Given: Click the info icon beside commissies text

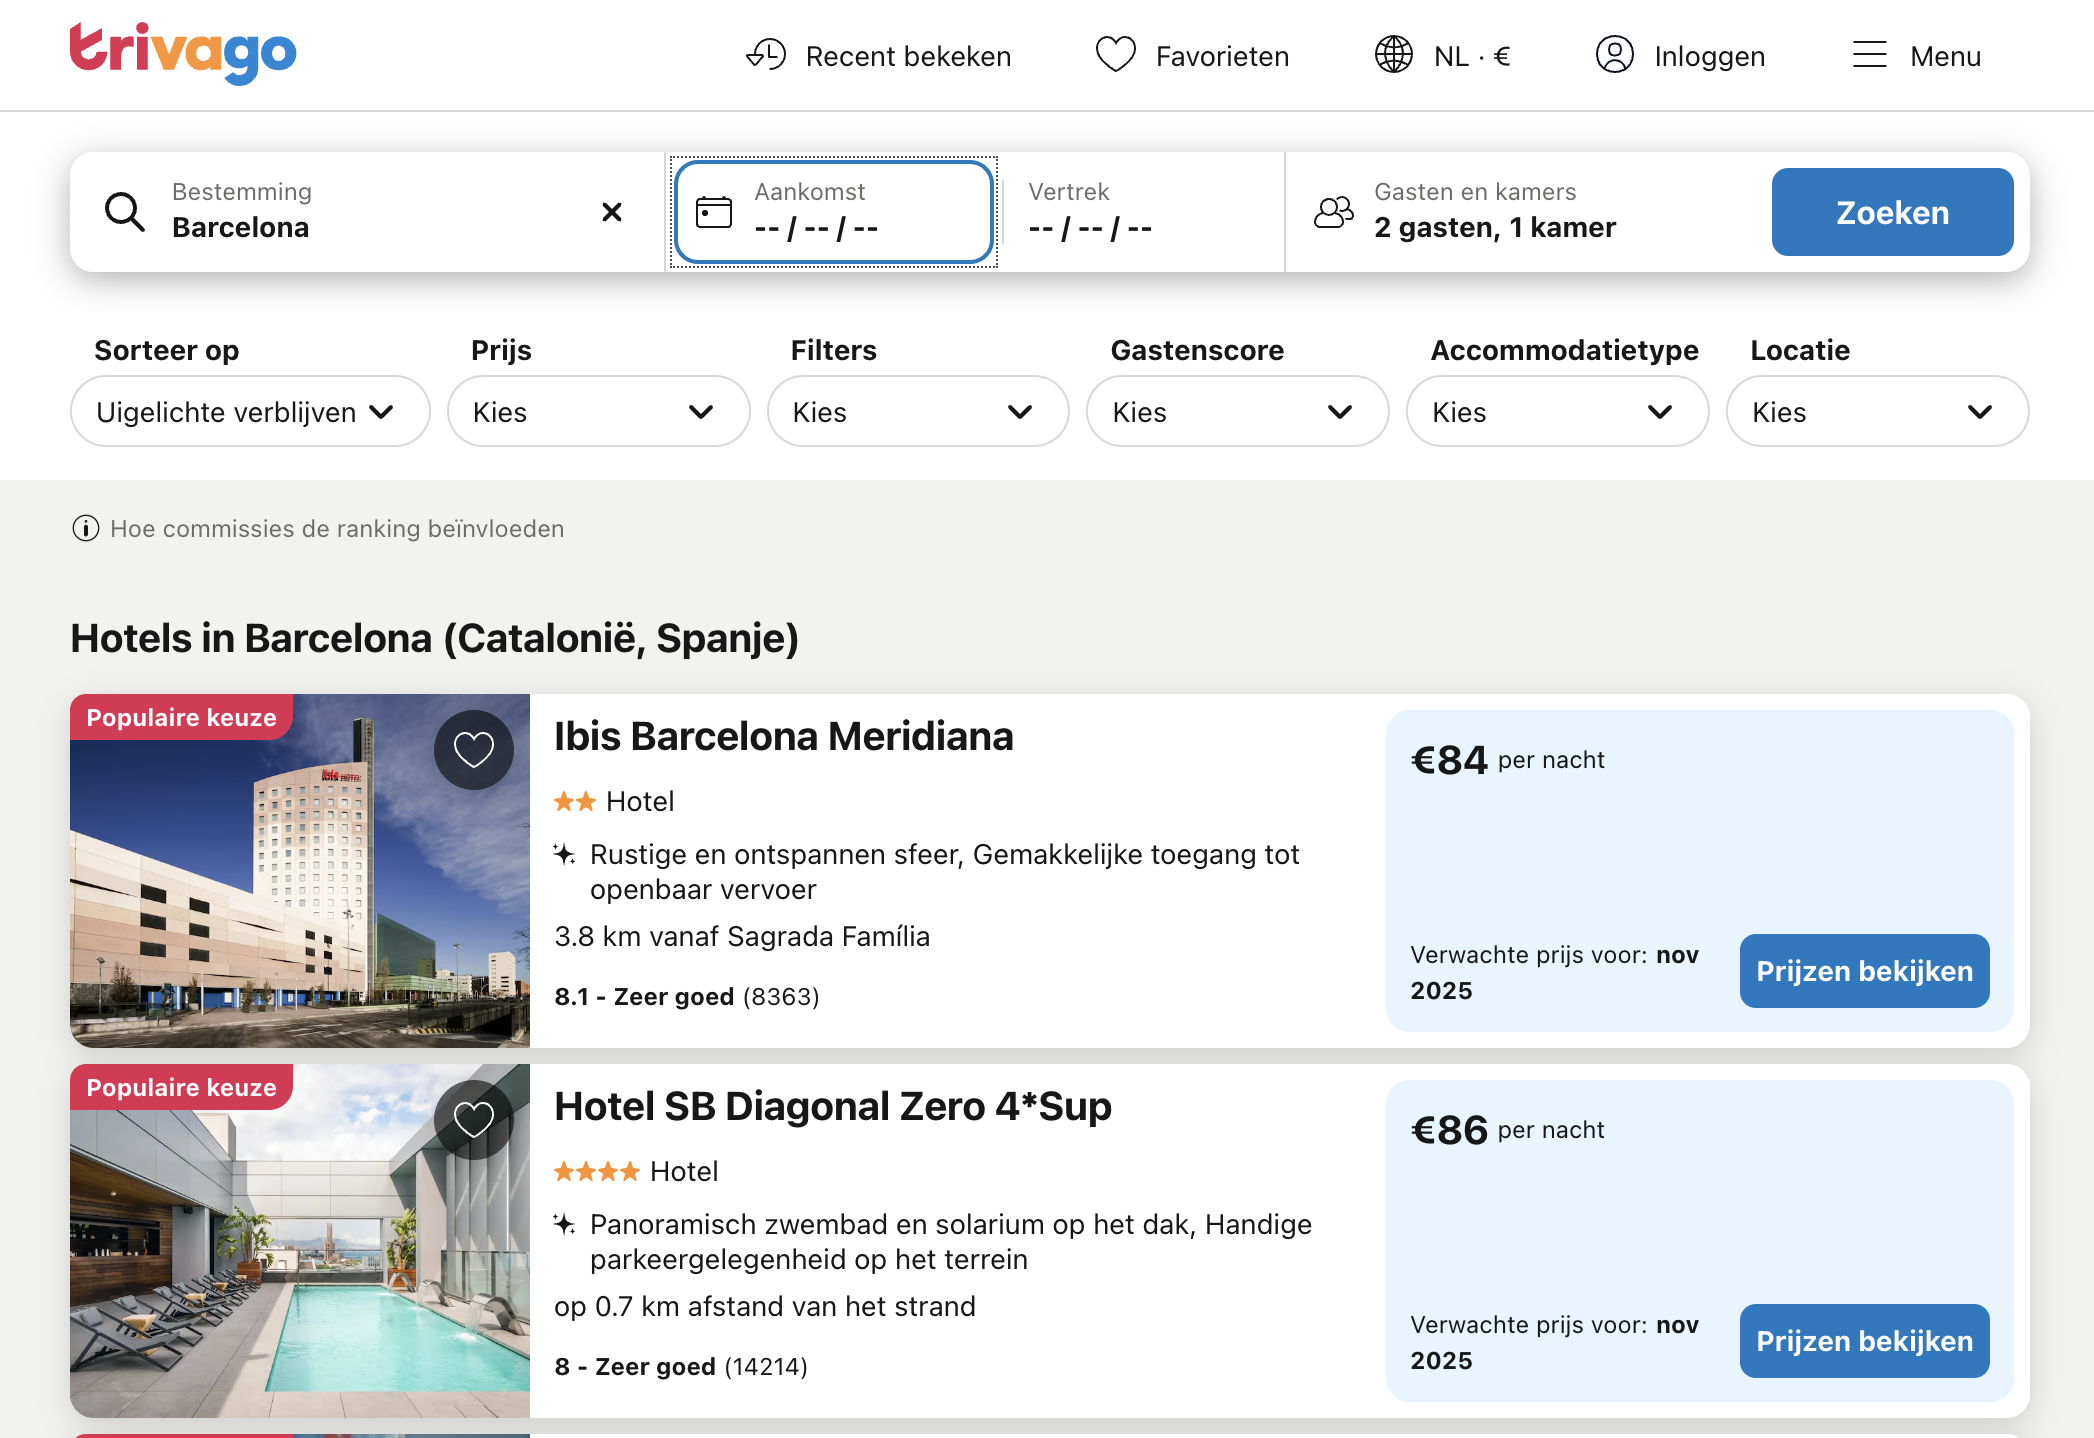Looking at the screenshot, I should (86, 528).
